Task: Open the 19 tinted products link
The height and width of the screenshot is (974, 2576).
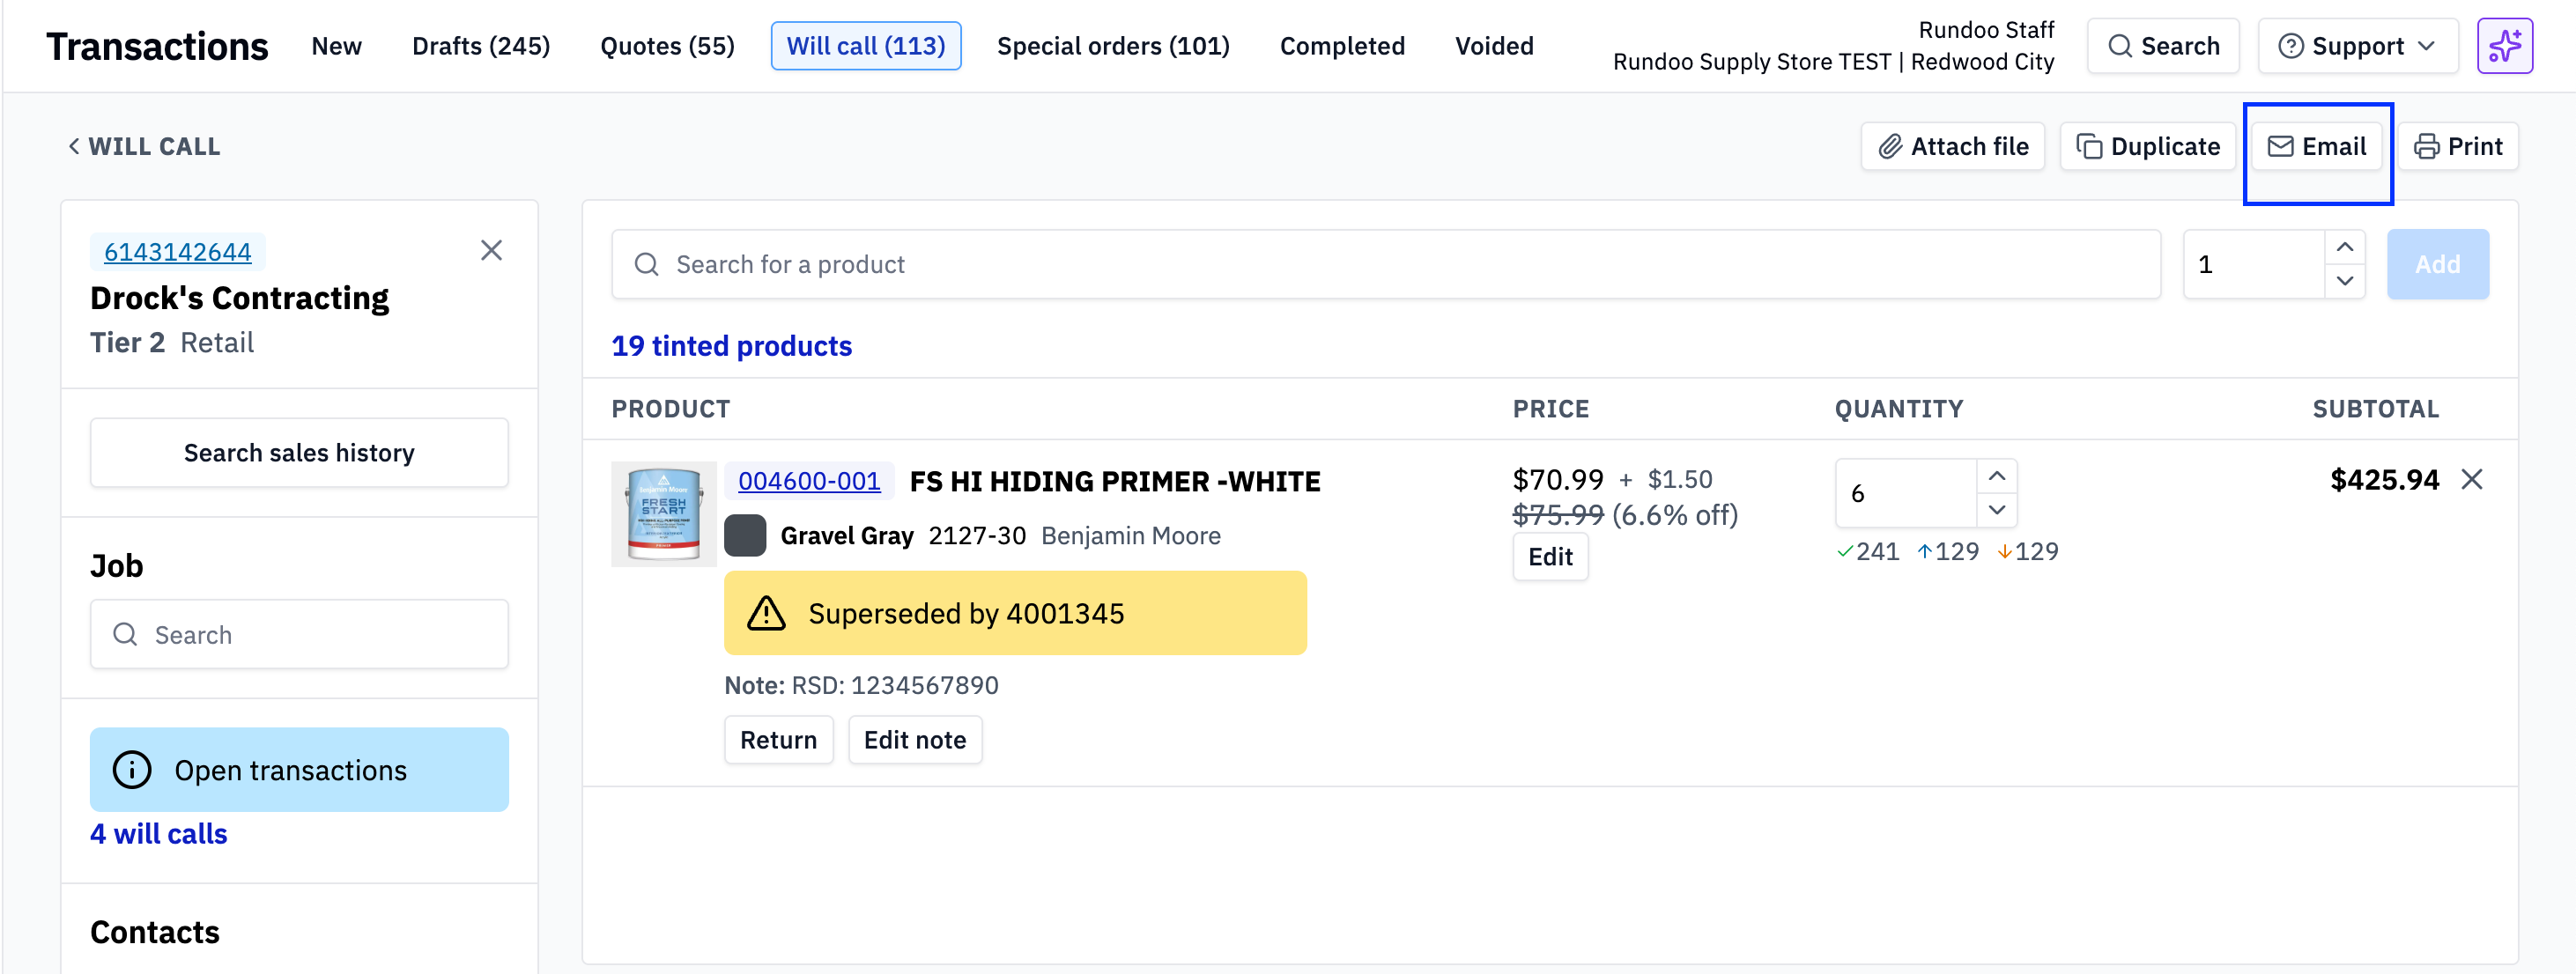Action: 731,346
